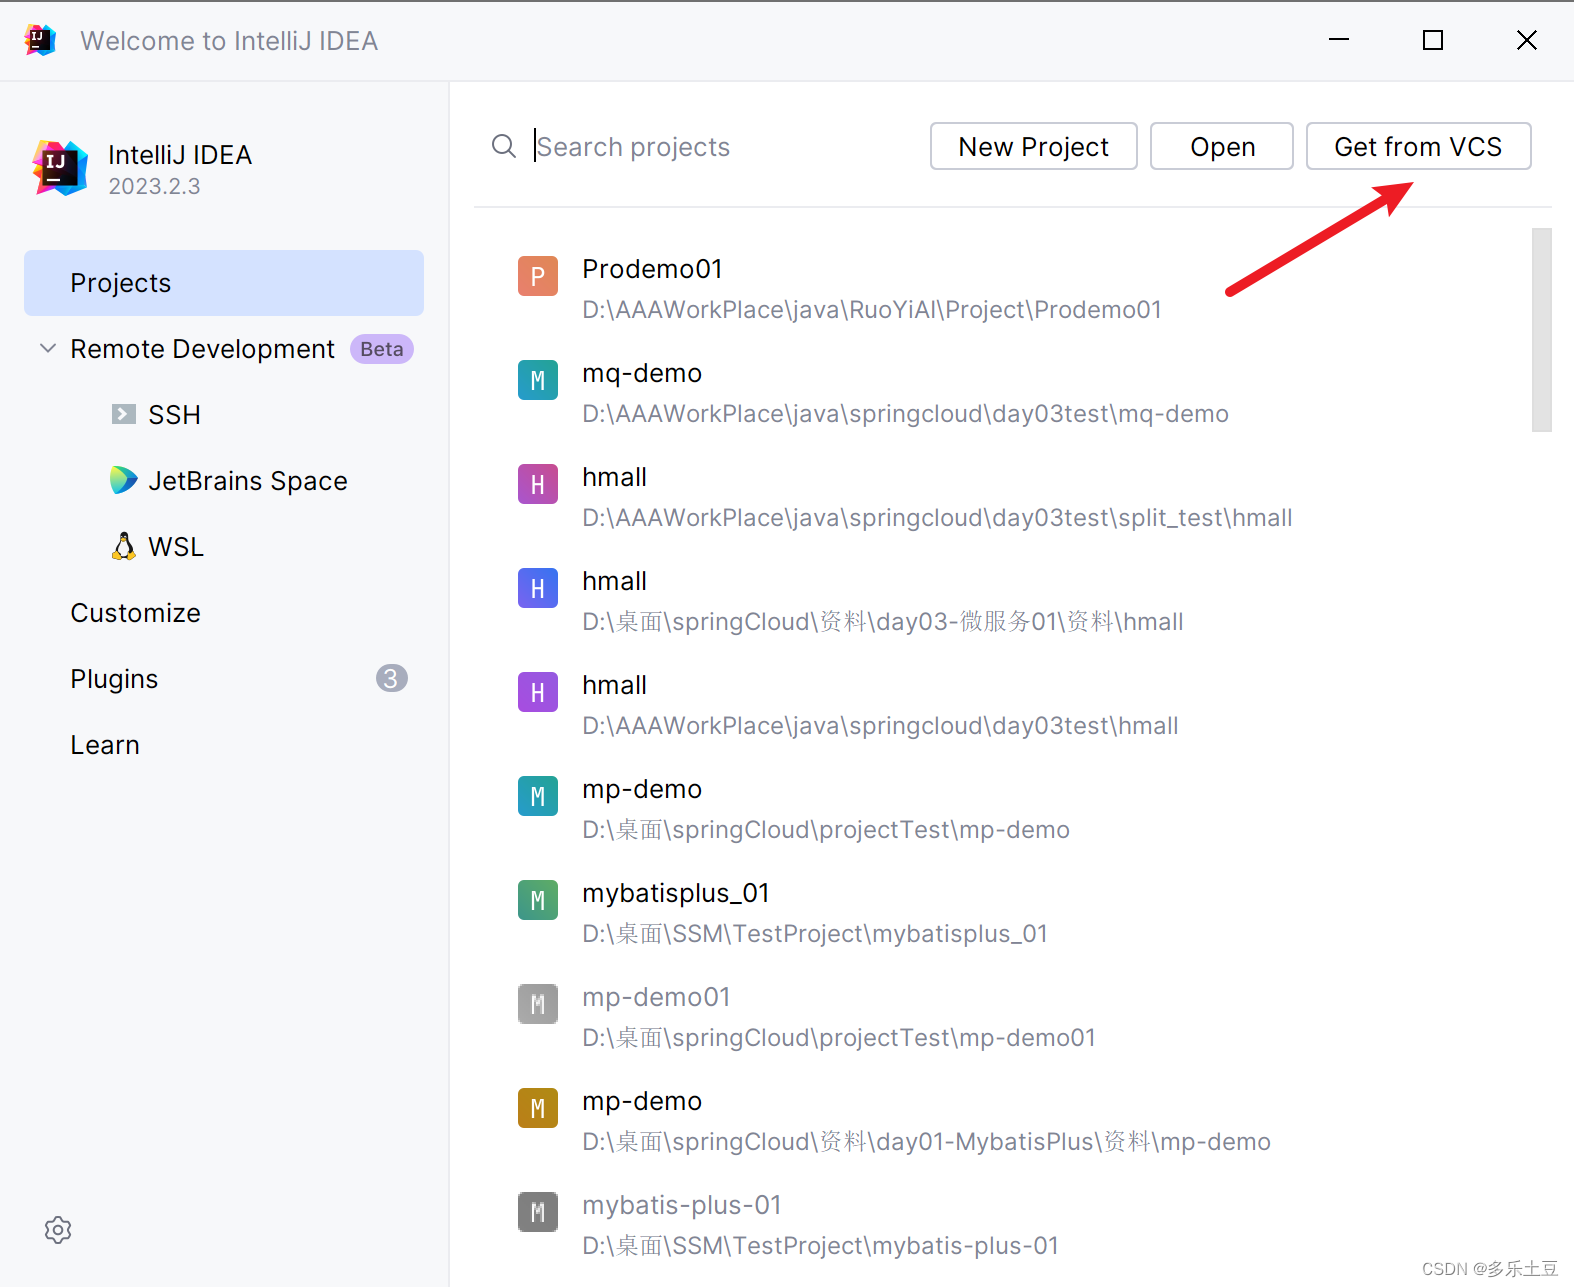Click the mq-demo project M icon

pos(538,380)
